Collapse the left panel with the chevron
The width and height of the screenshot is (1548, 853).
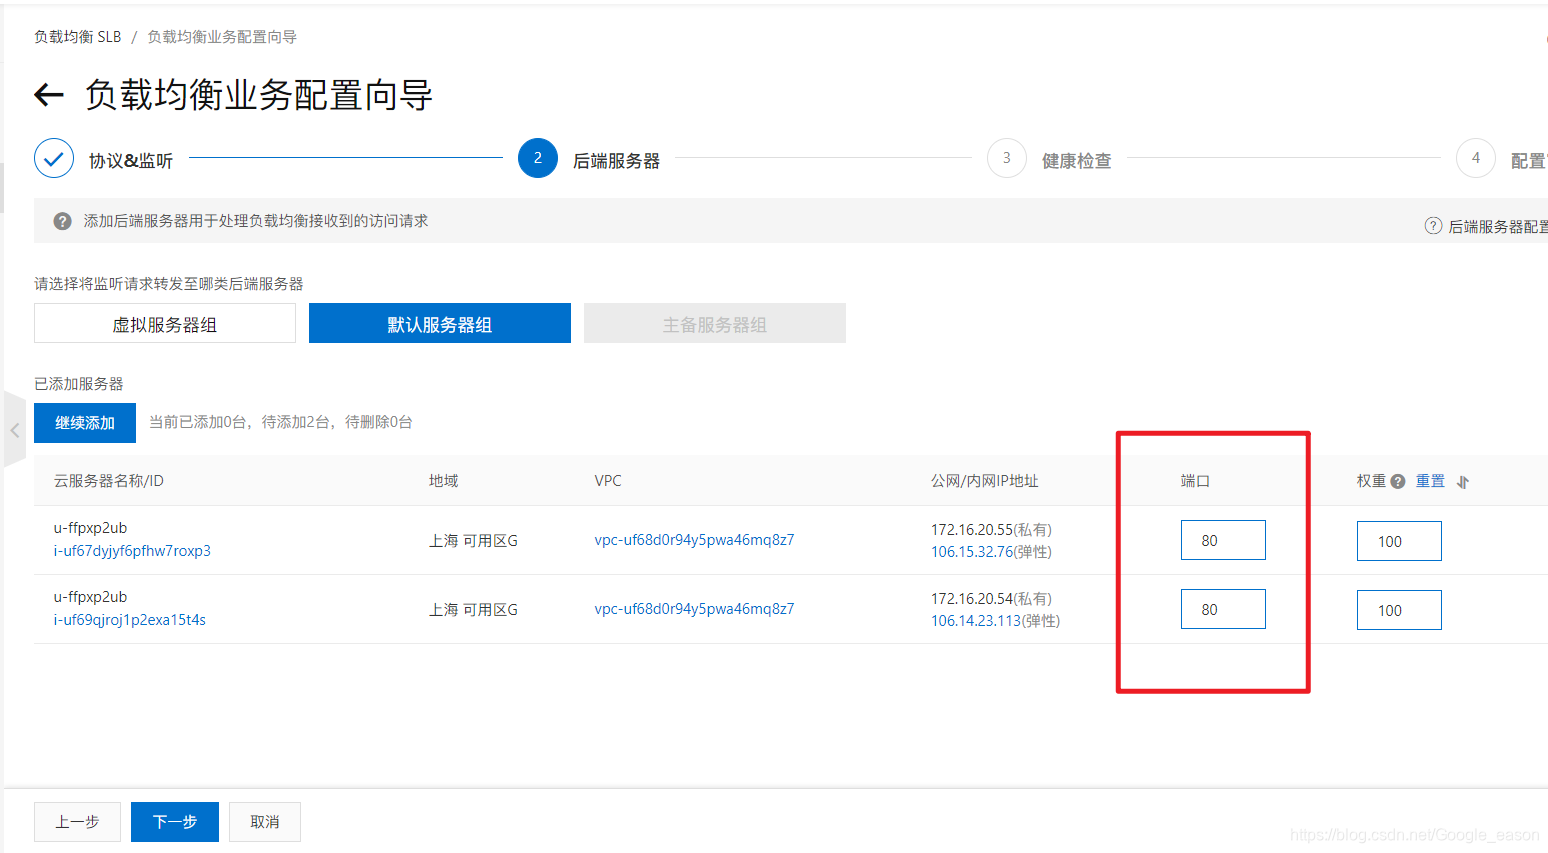pyautogui.click(x=14, y=429)
